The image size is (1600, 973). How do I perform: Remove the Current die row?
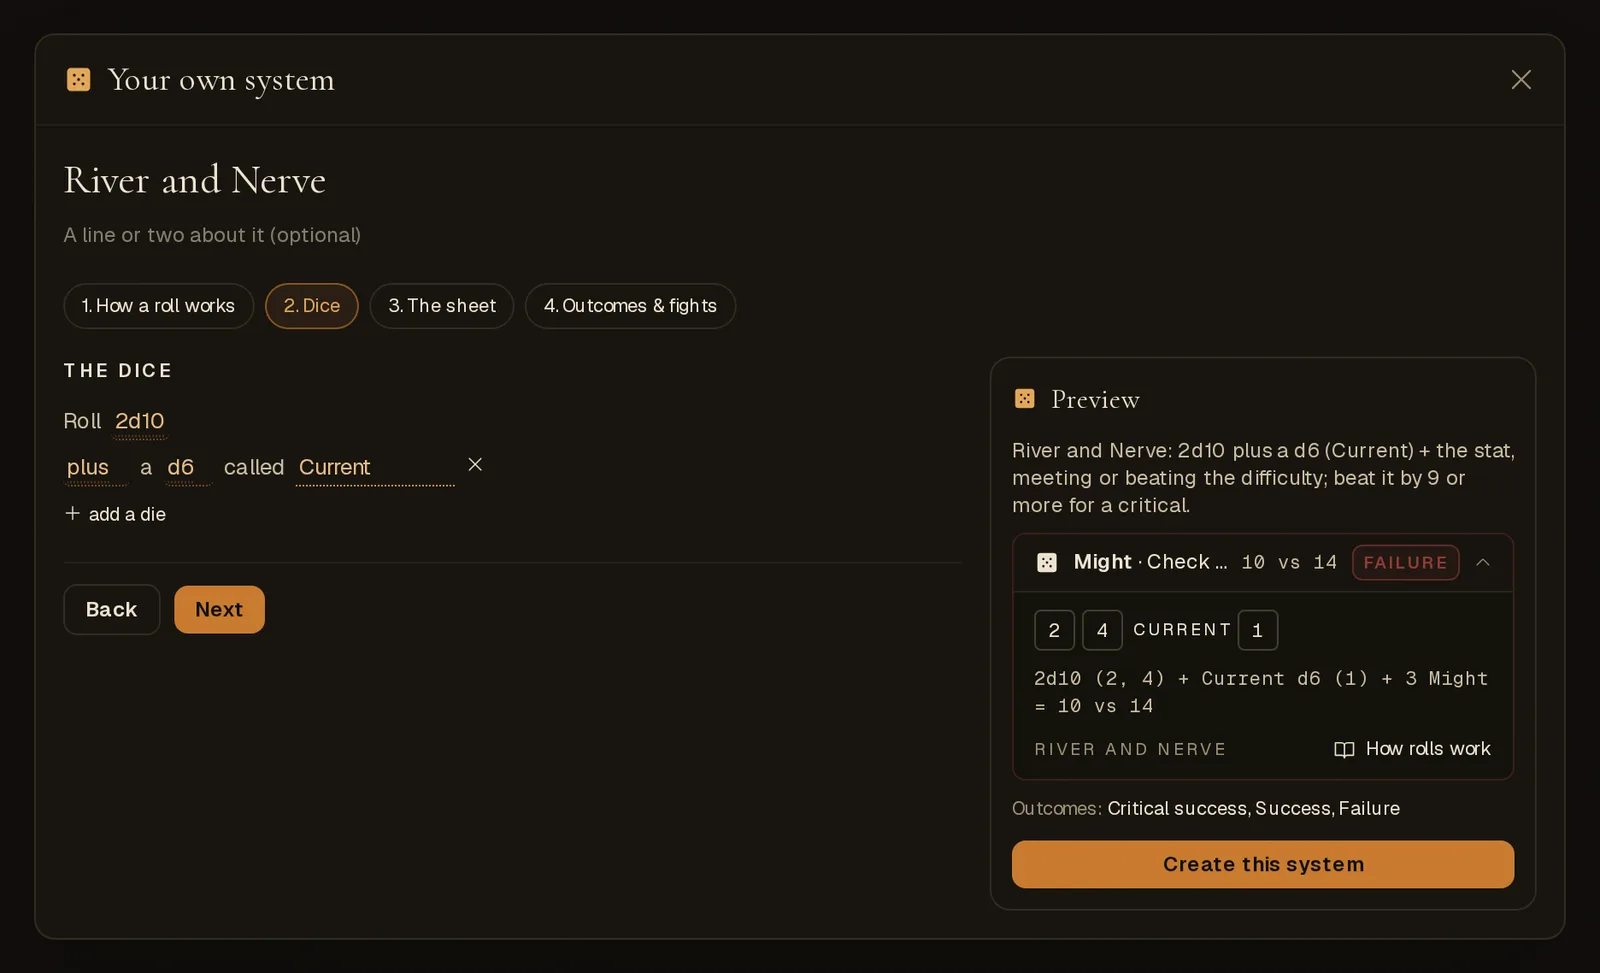(x=475, y=465)
